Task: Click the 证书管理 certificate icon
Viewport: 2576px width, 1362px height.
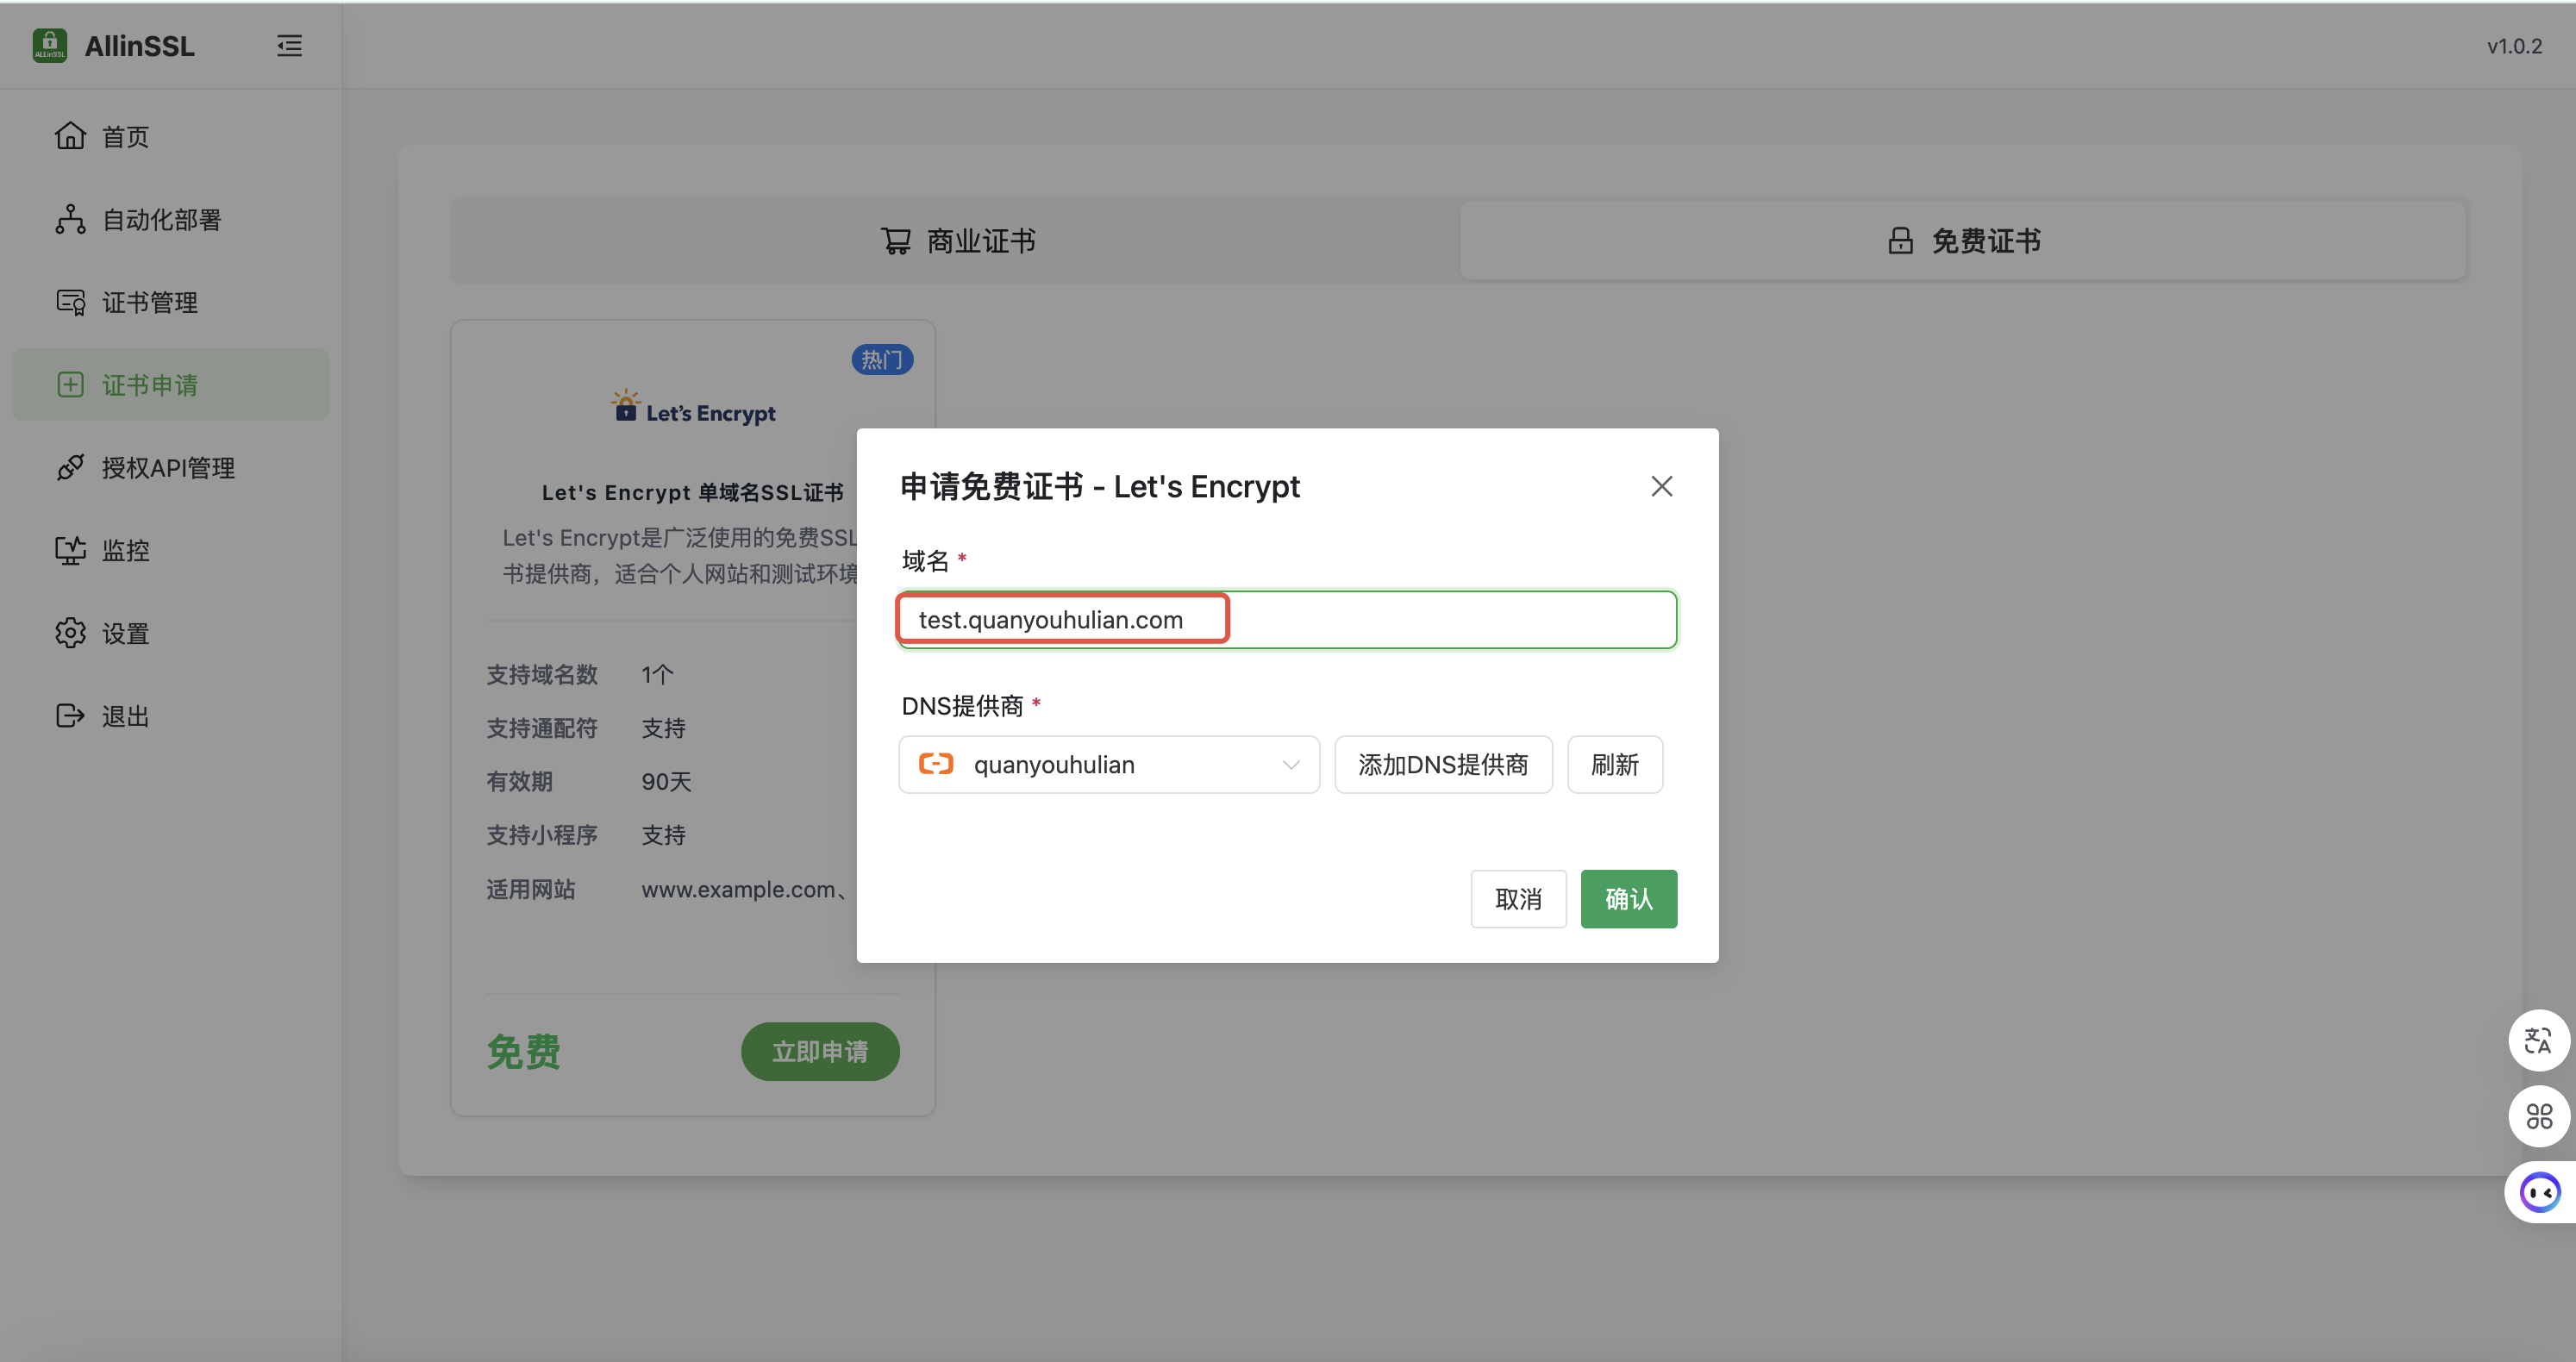Action: click(70, 302)
